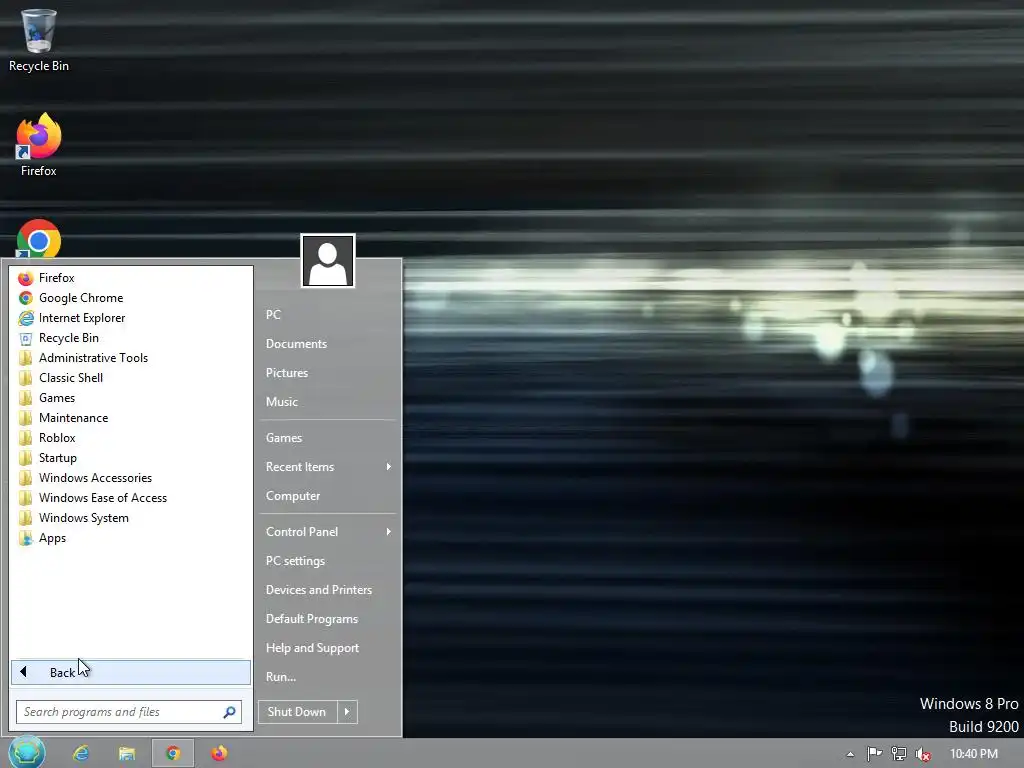Expand the Startup folder
1024x768 pixels.
coord(131,458)
